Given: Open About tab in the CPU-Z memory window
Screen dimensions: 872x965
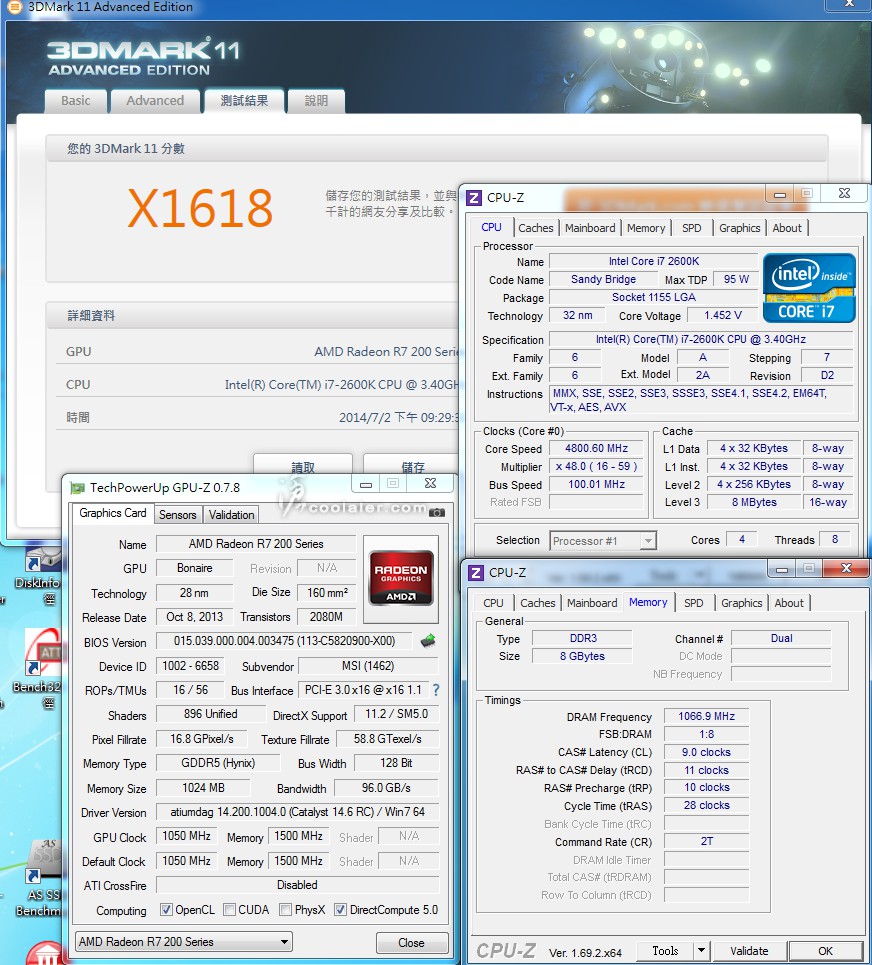Looking at the screenshot, I should (789, 603).
